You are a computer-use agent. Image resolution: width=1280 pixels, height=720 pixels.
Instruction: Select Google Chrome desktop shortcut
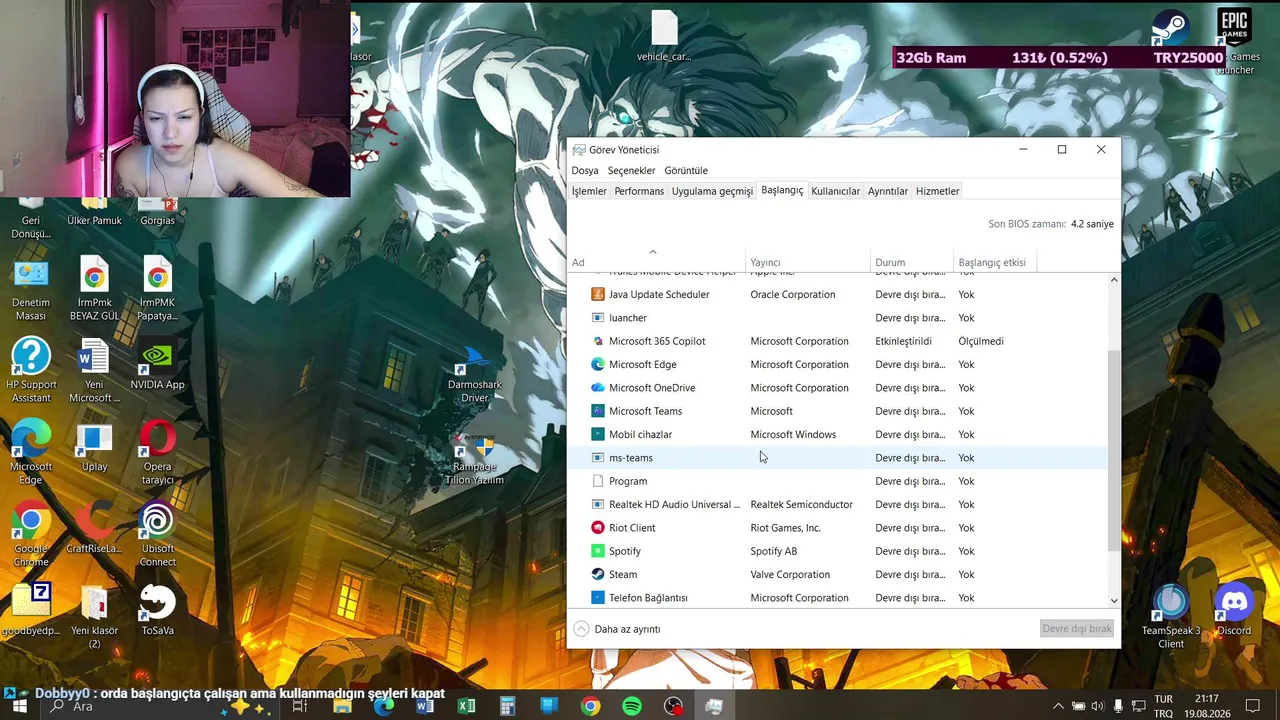pos(31,535)
